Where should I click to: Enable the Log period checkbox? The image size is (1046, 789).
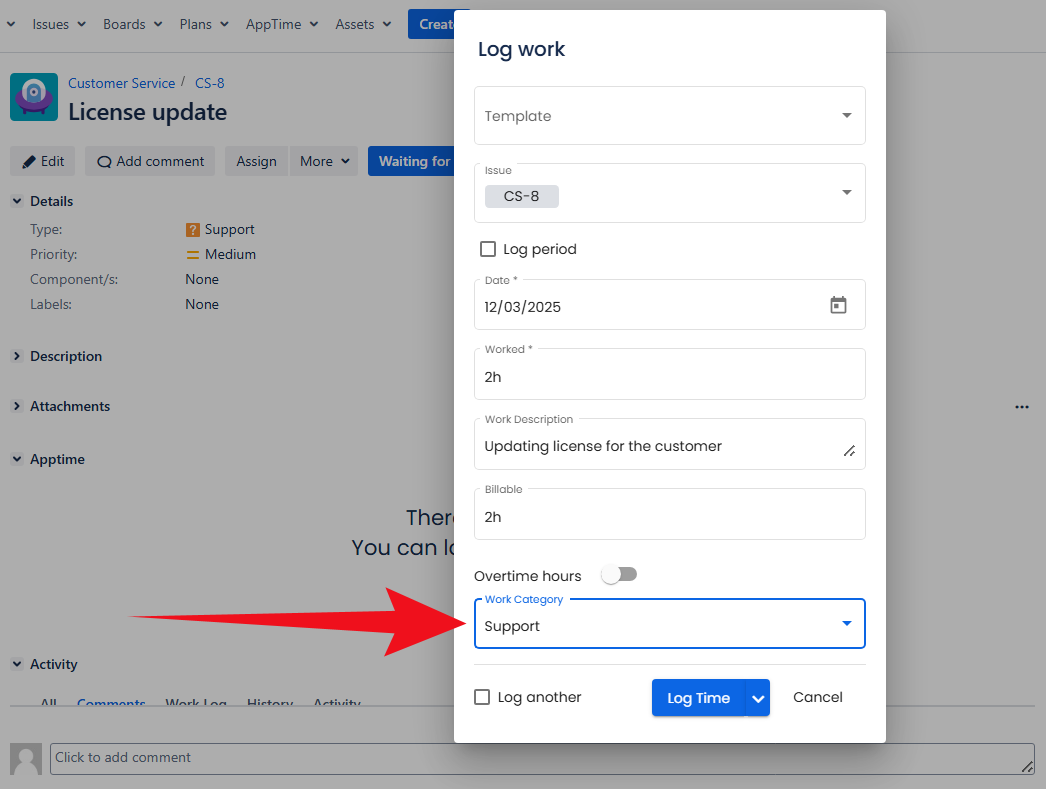pos(488,249)
